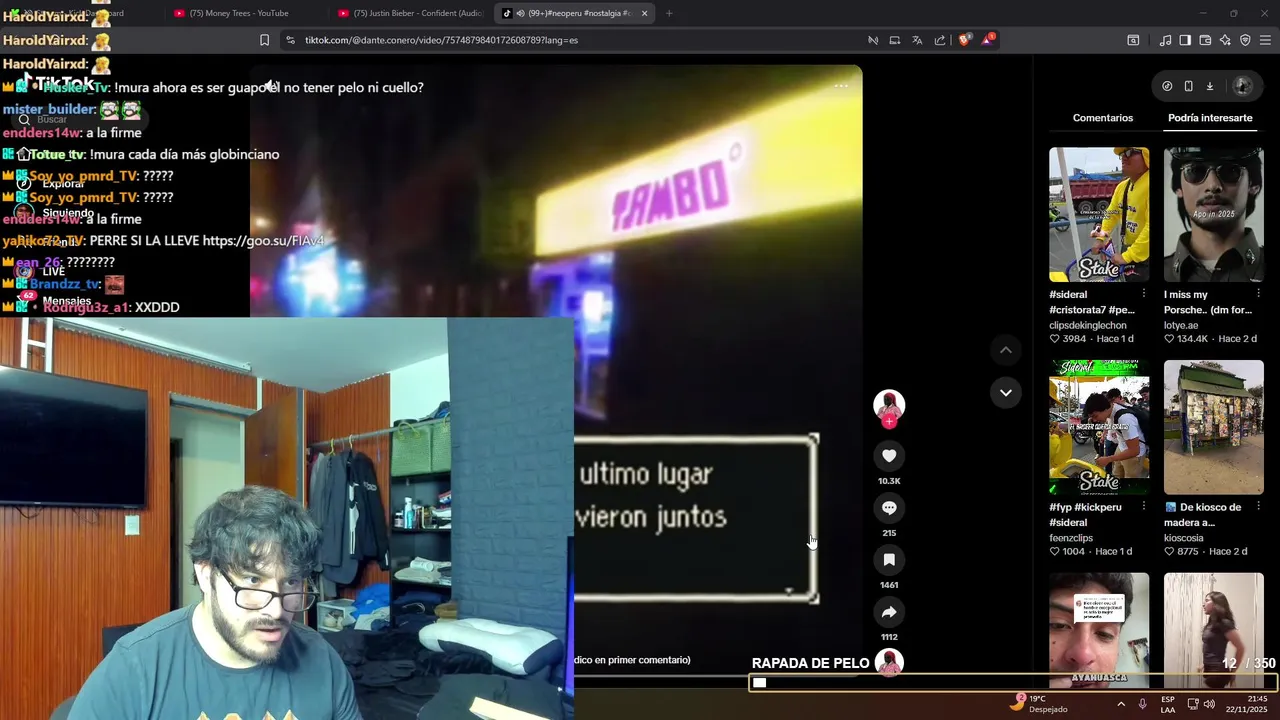
Task: Visit clipsdekinglechon profile link
Action: tap(1088, 325)
